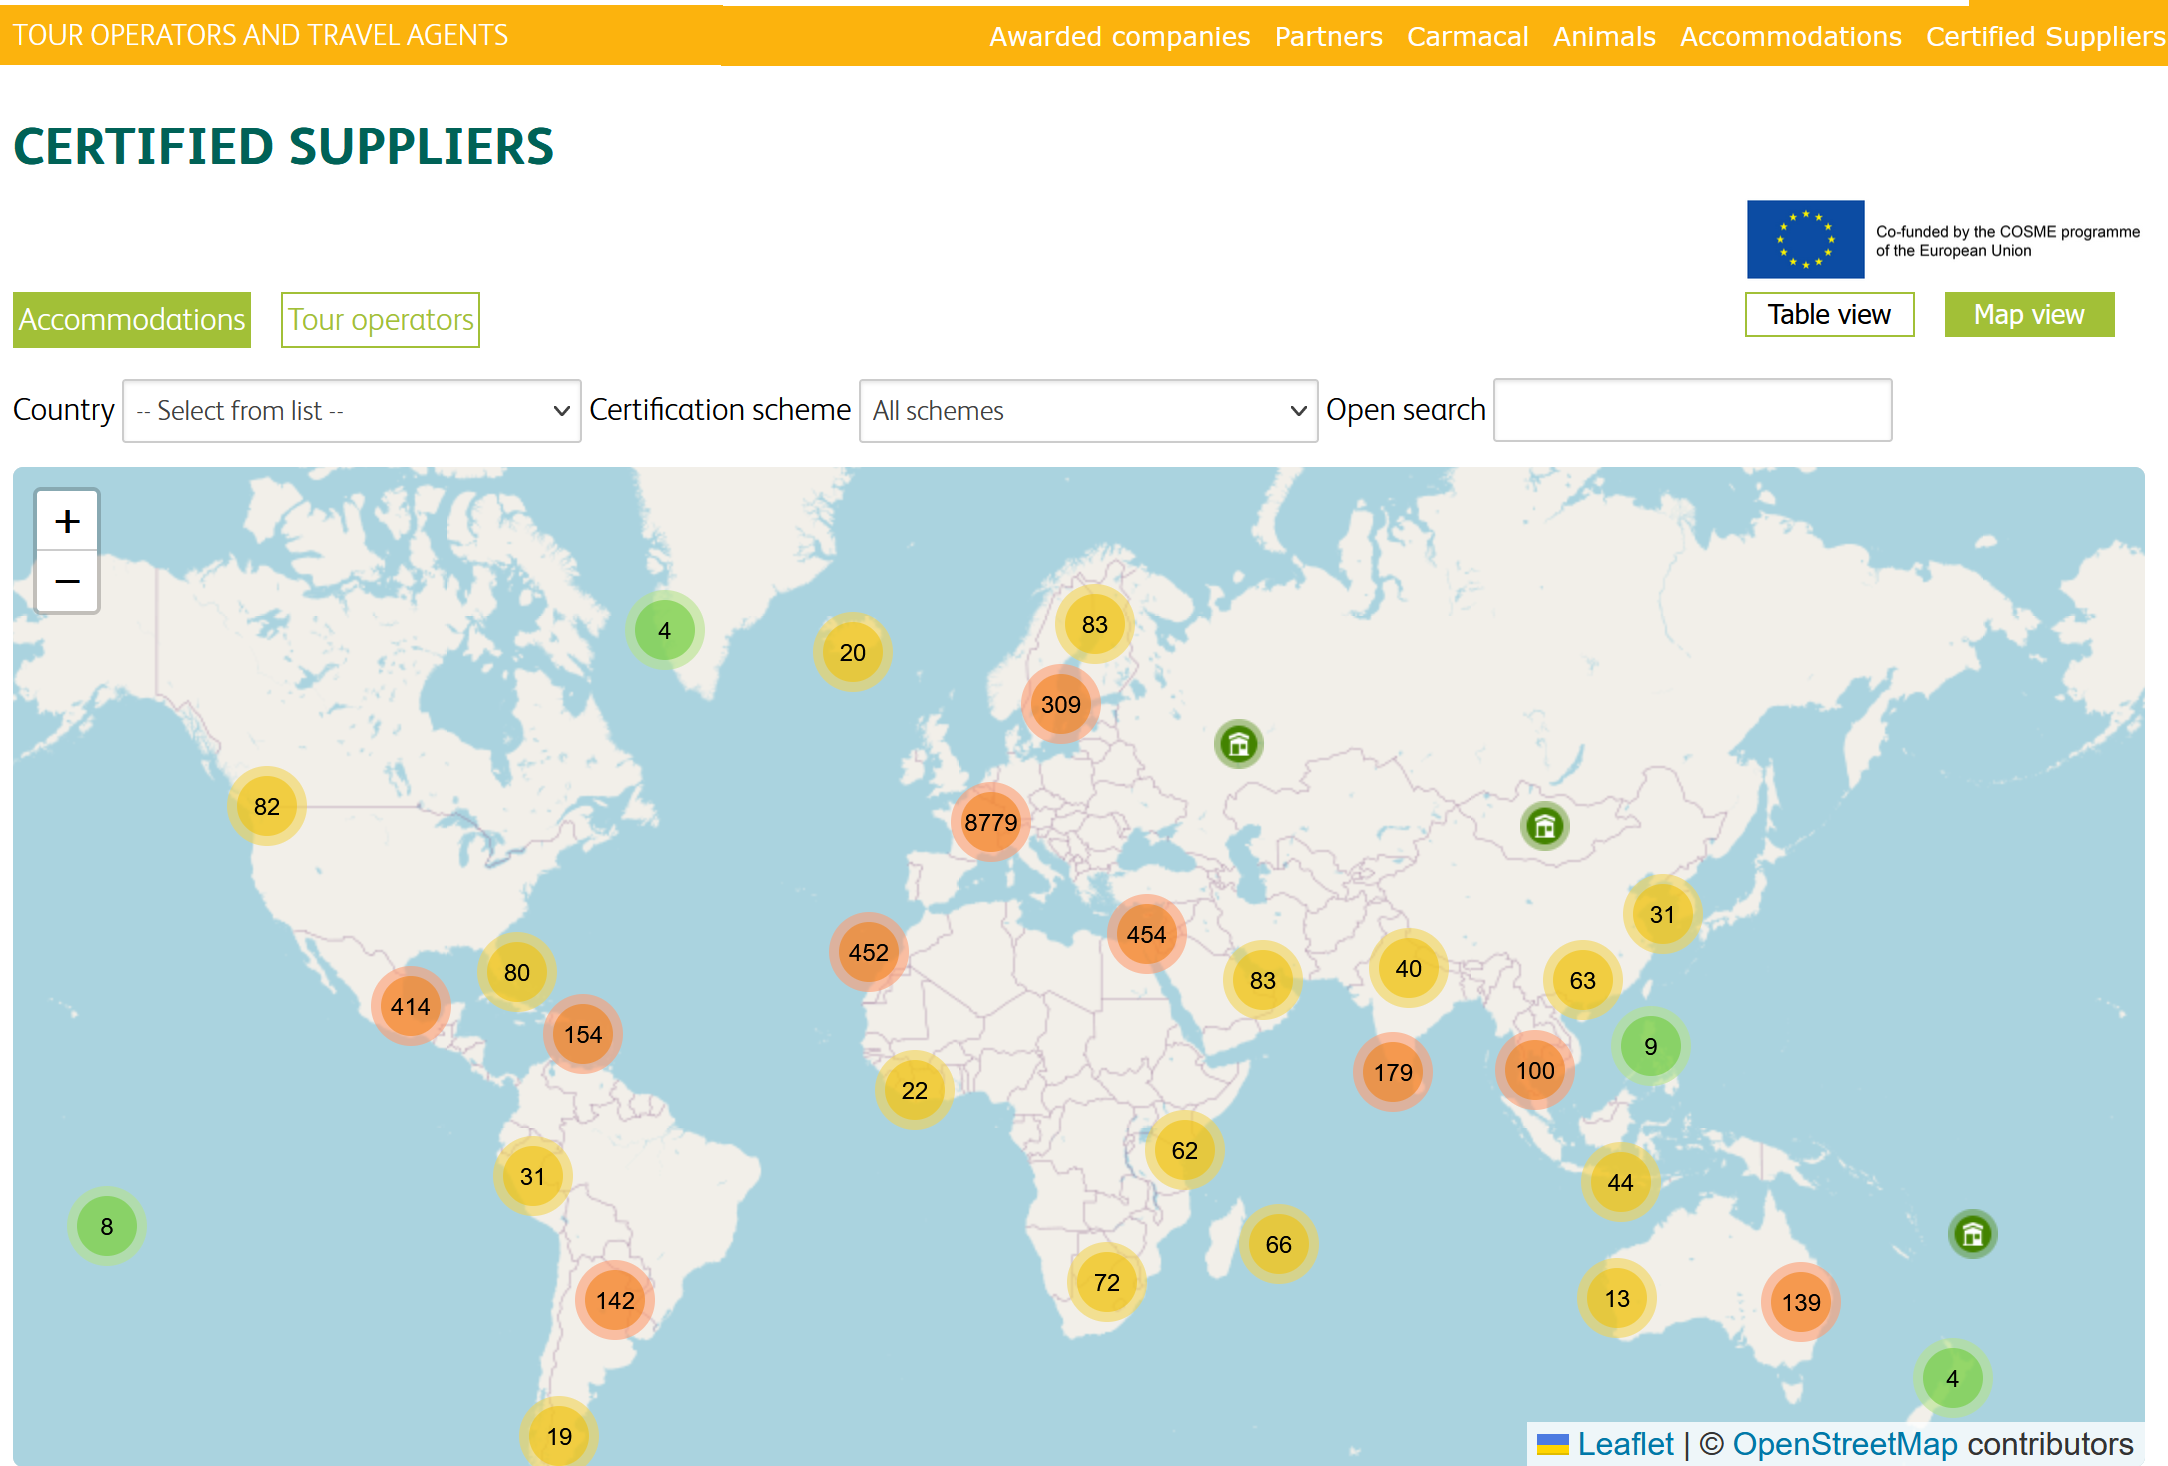
Task: Click the accommodation marker in the Pacific
Action: click(1972, 1234)
